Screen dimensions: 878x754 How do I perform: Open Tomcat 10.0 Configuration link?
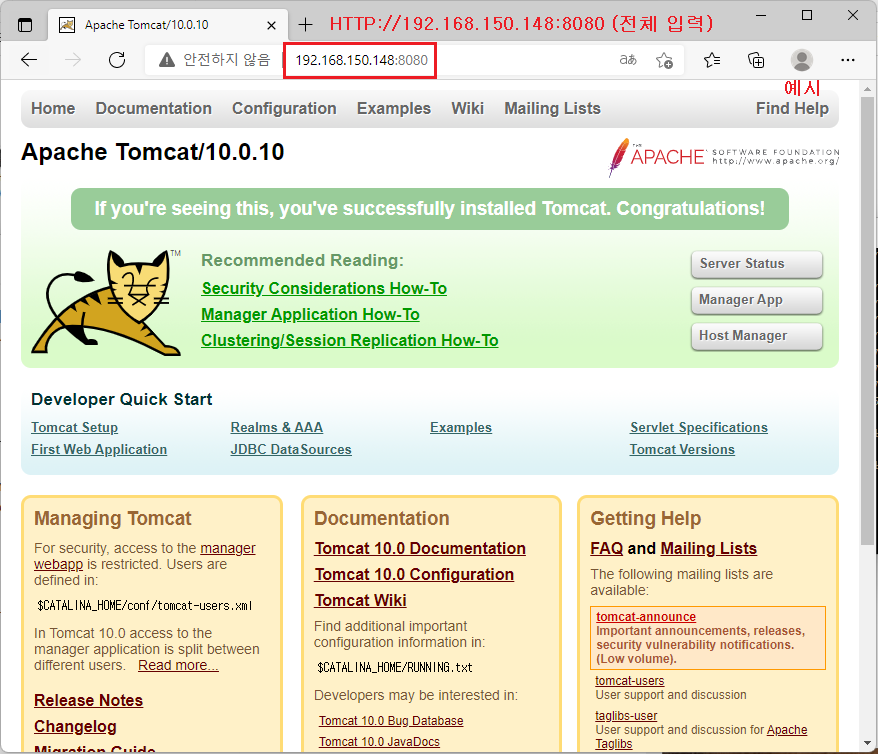(414, 575)
